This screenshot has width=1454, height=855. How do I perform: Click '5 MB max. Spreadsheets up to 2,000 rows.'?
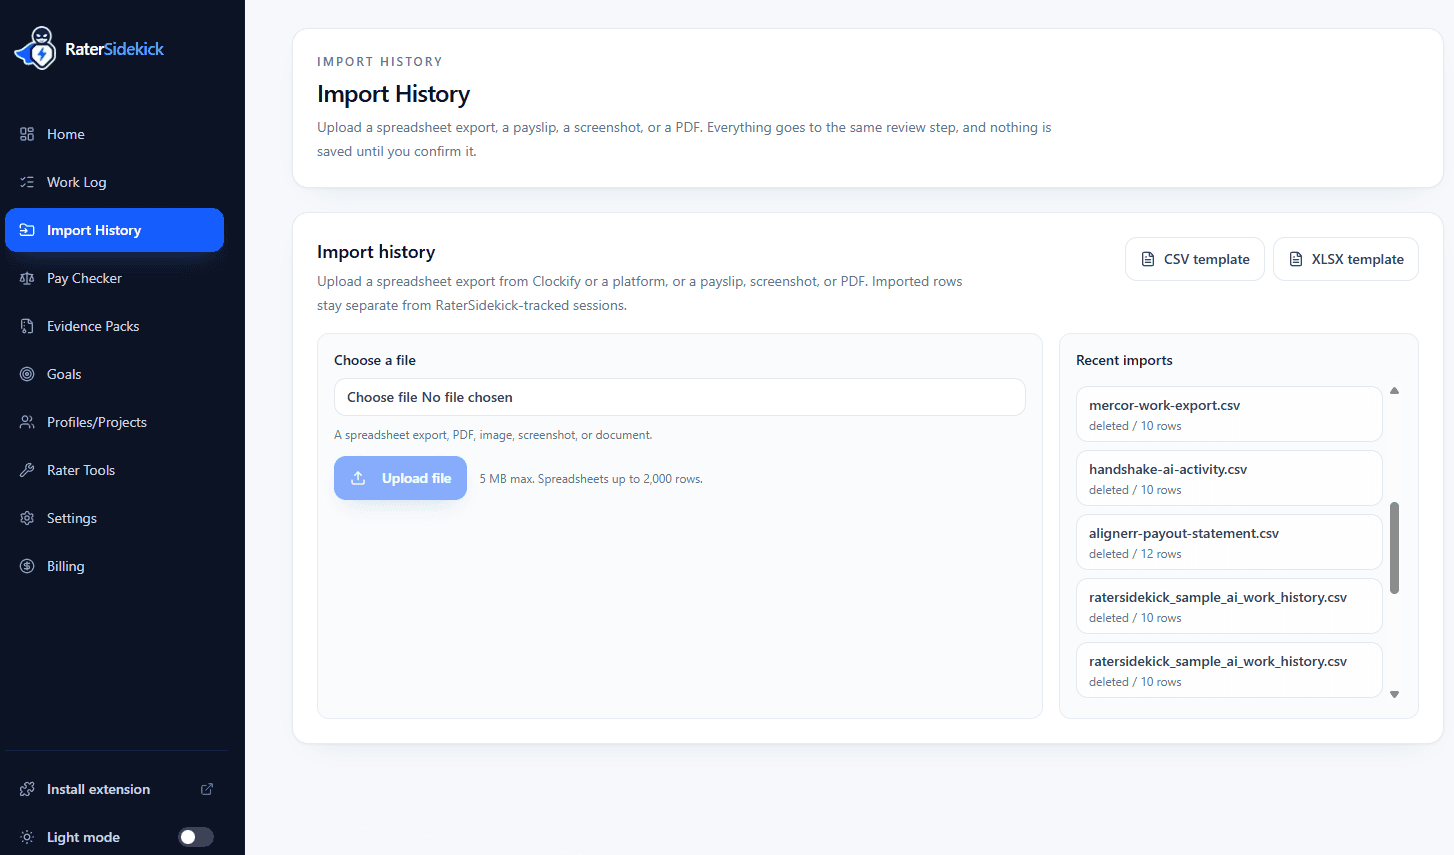[x=591, y=479]
